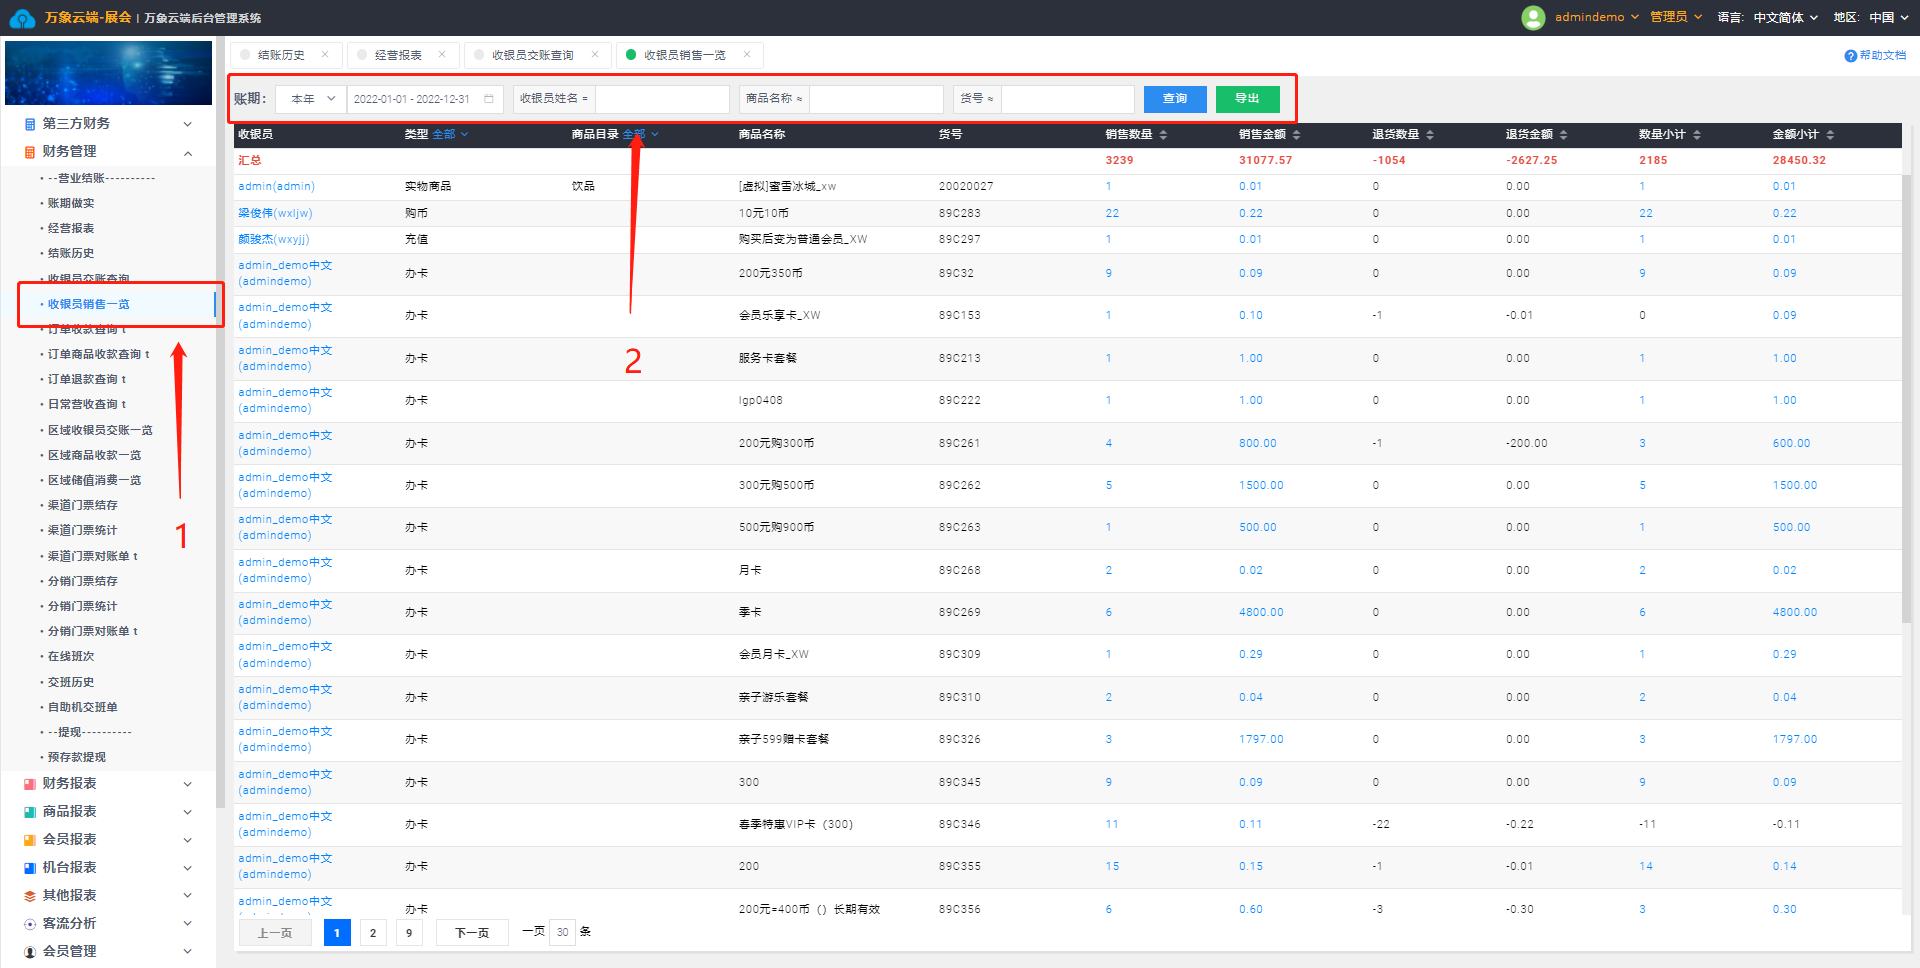Open the 中国 region dropdown
This screenshot has width=1920, height=968.
1889,17
